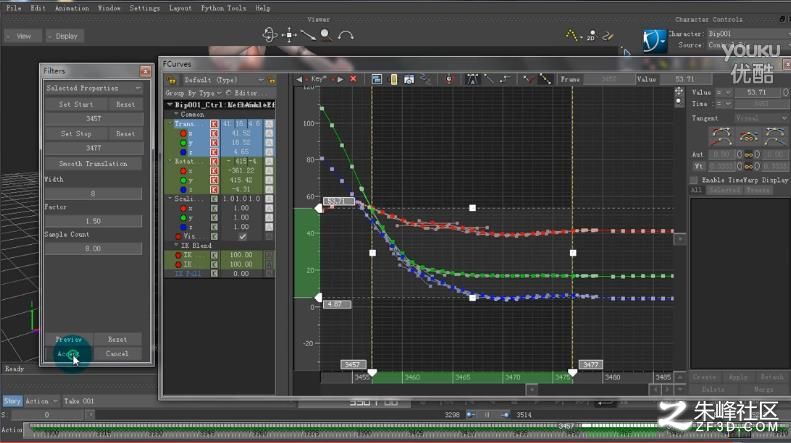Image resolution: width=791 pixels, height=443 pixels.
Task: Toggle key K box on first IK row
Action: point(214,255)
